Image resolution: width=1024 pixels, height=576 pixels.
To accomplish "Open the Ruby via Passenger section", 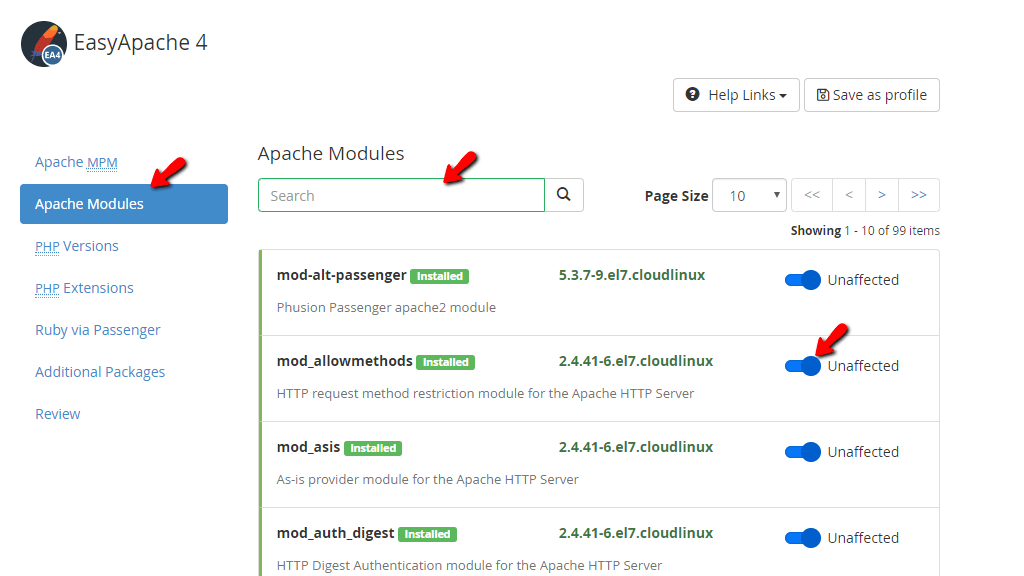I will (x=98, y=330).
